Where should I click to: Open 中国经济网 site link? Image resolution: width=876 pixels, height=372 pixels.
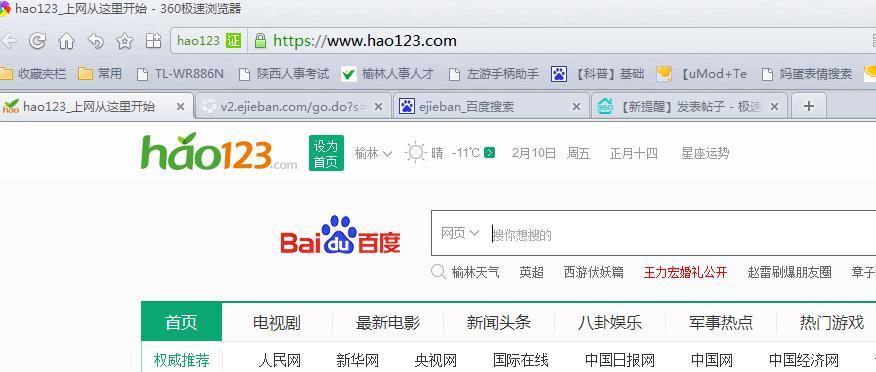804,360
